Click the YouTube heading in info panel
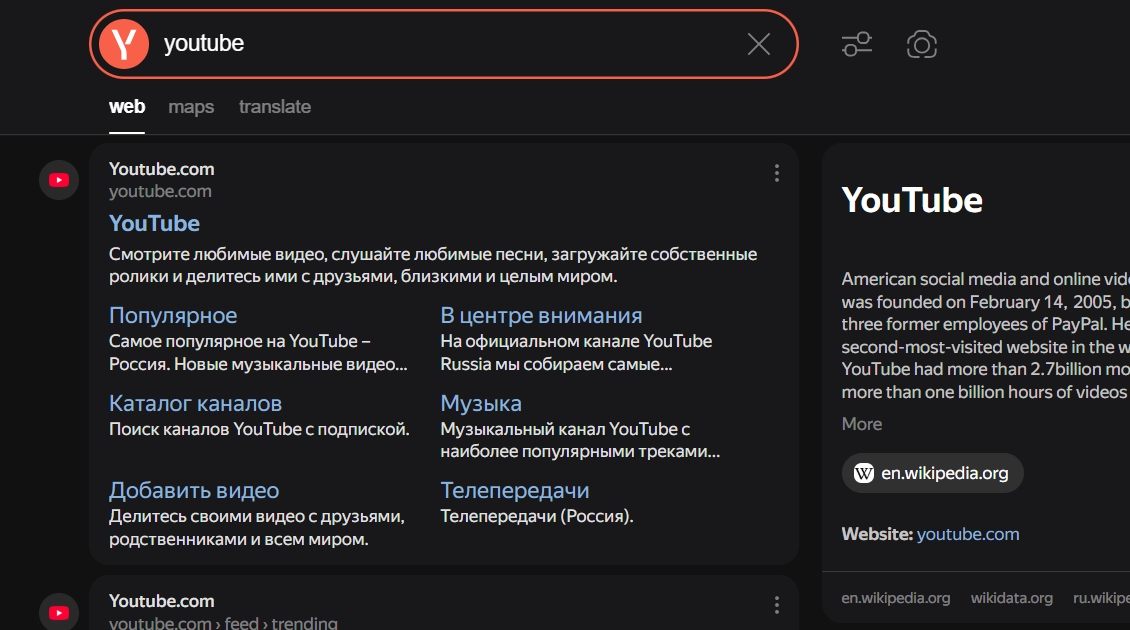Image resolution: width=1130 pixels, height=630 pixels. [x=912, y=200]
